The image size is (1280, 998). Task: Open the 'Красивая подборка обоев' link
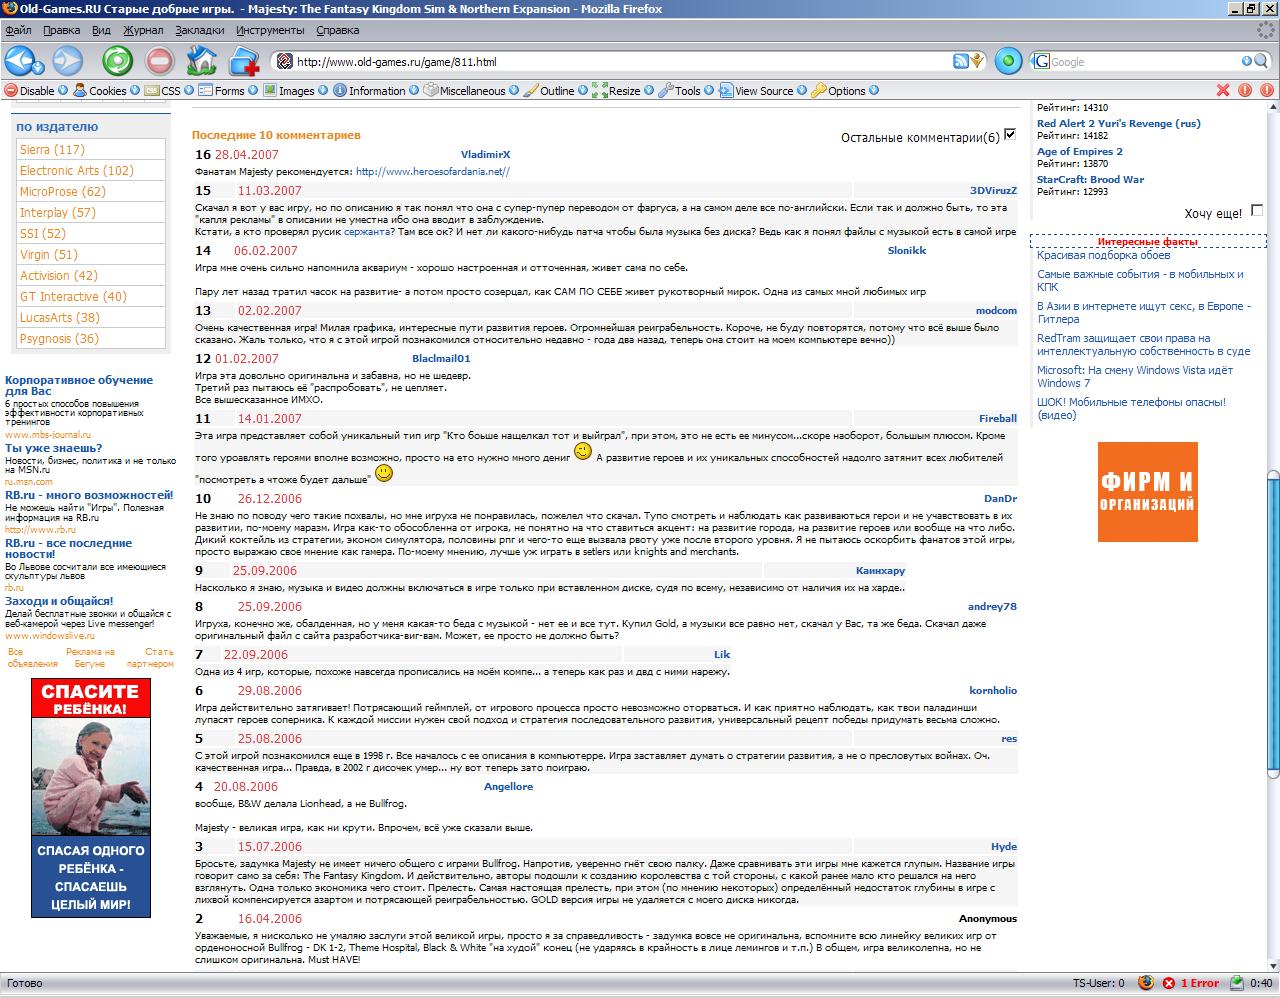tap(1103, 255)
